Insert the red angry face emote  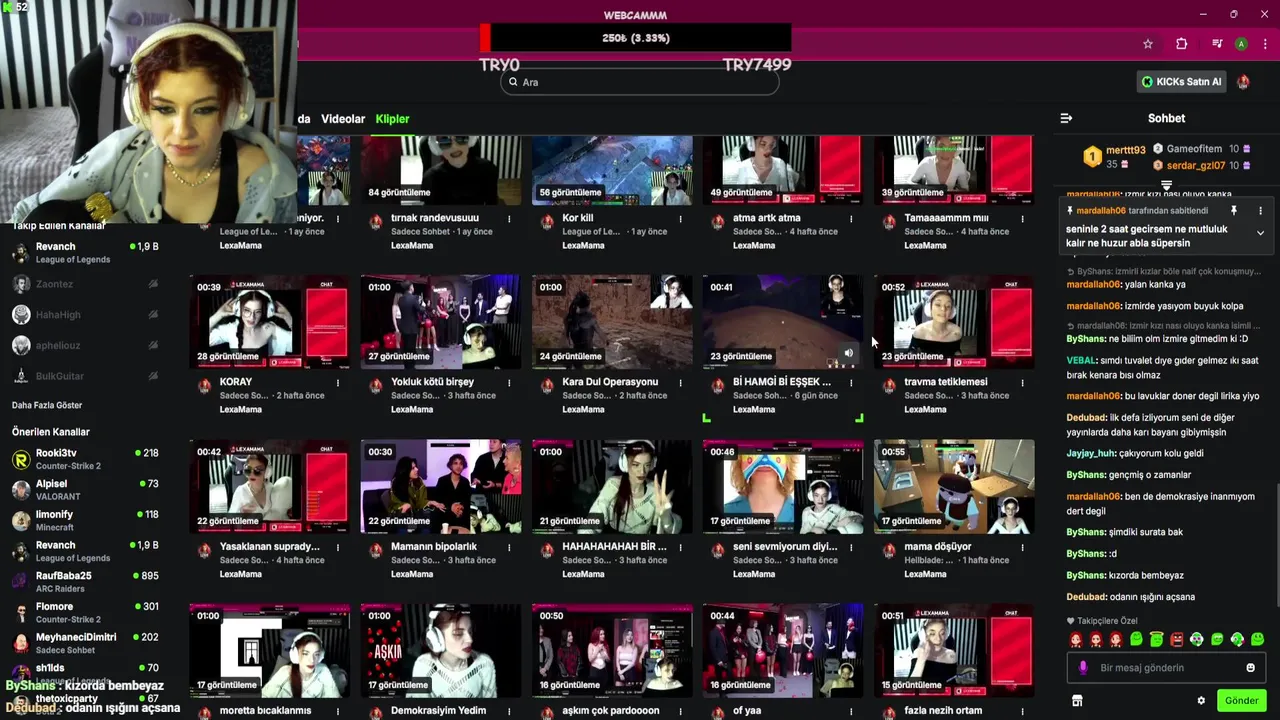pyautogui.click(x=1177, y=639)
